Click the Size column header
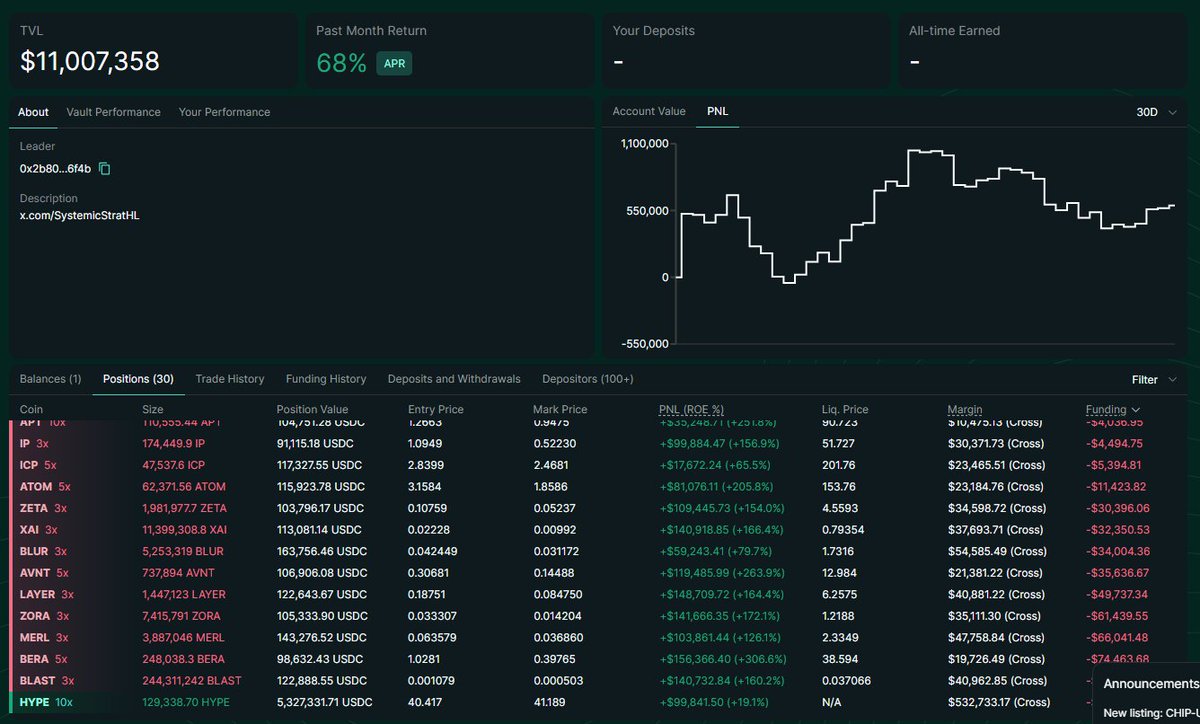This screenshot has height=724, width=1200. [153, 410]
